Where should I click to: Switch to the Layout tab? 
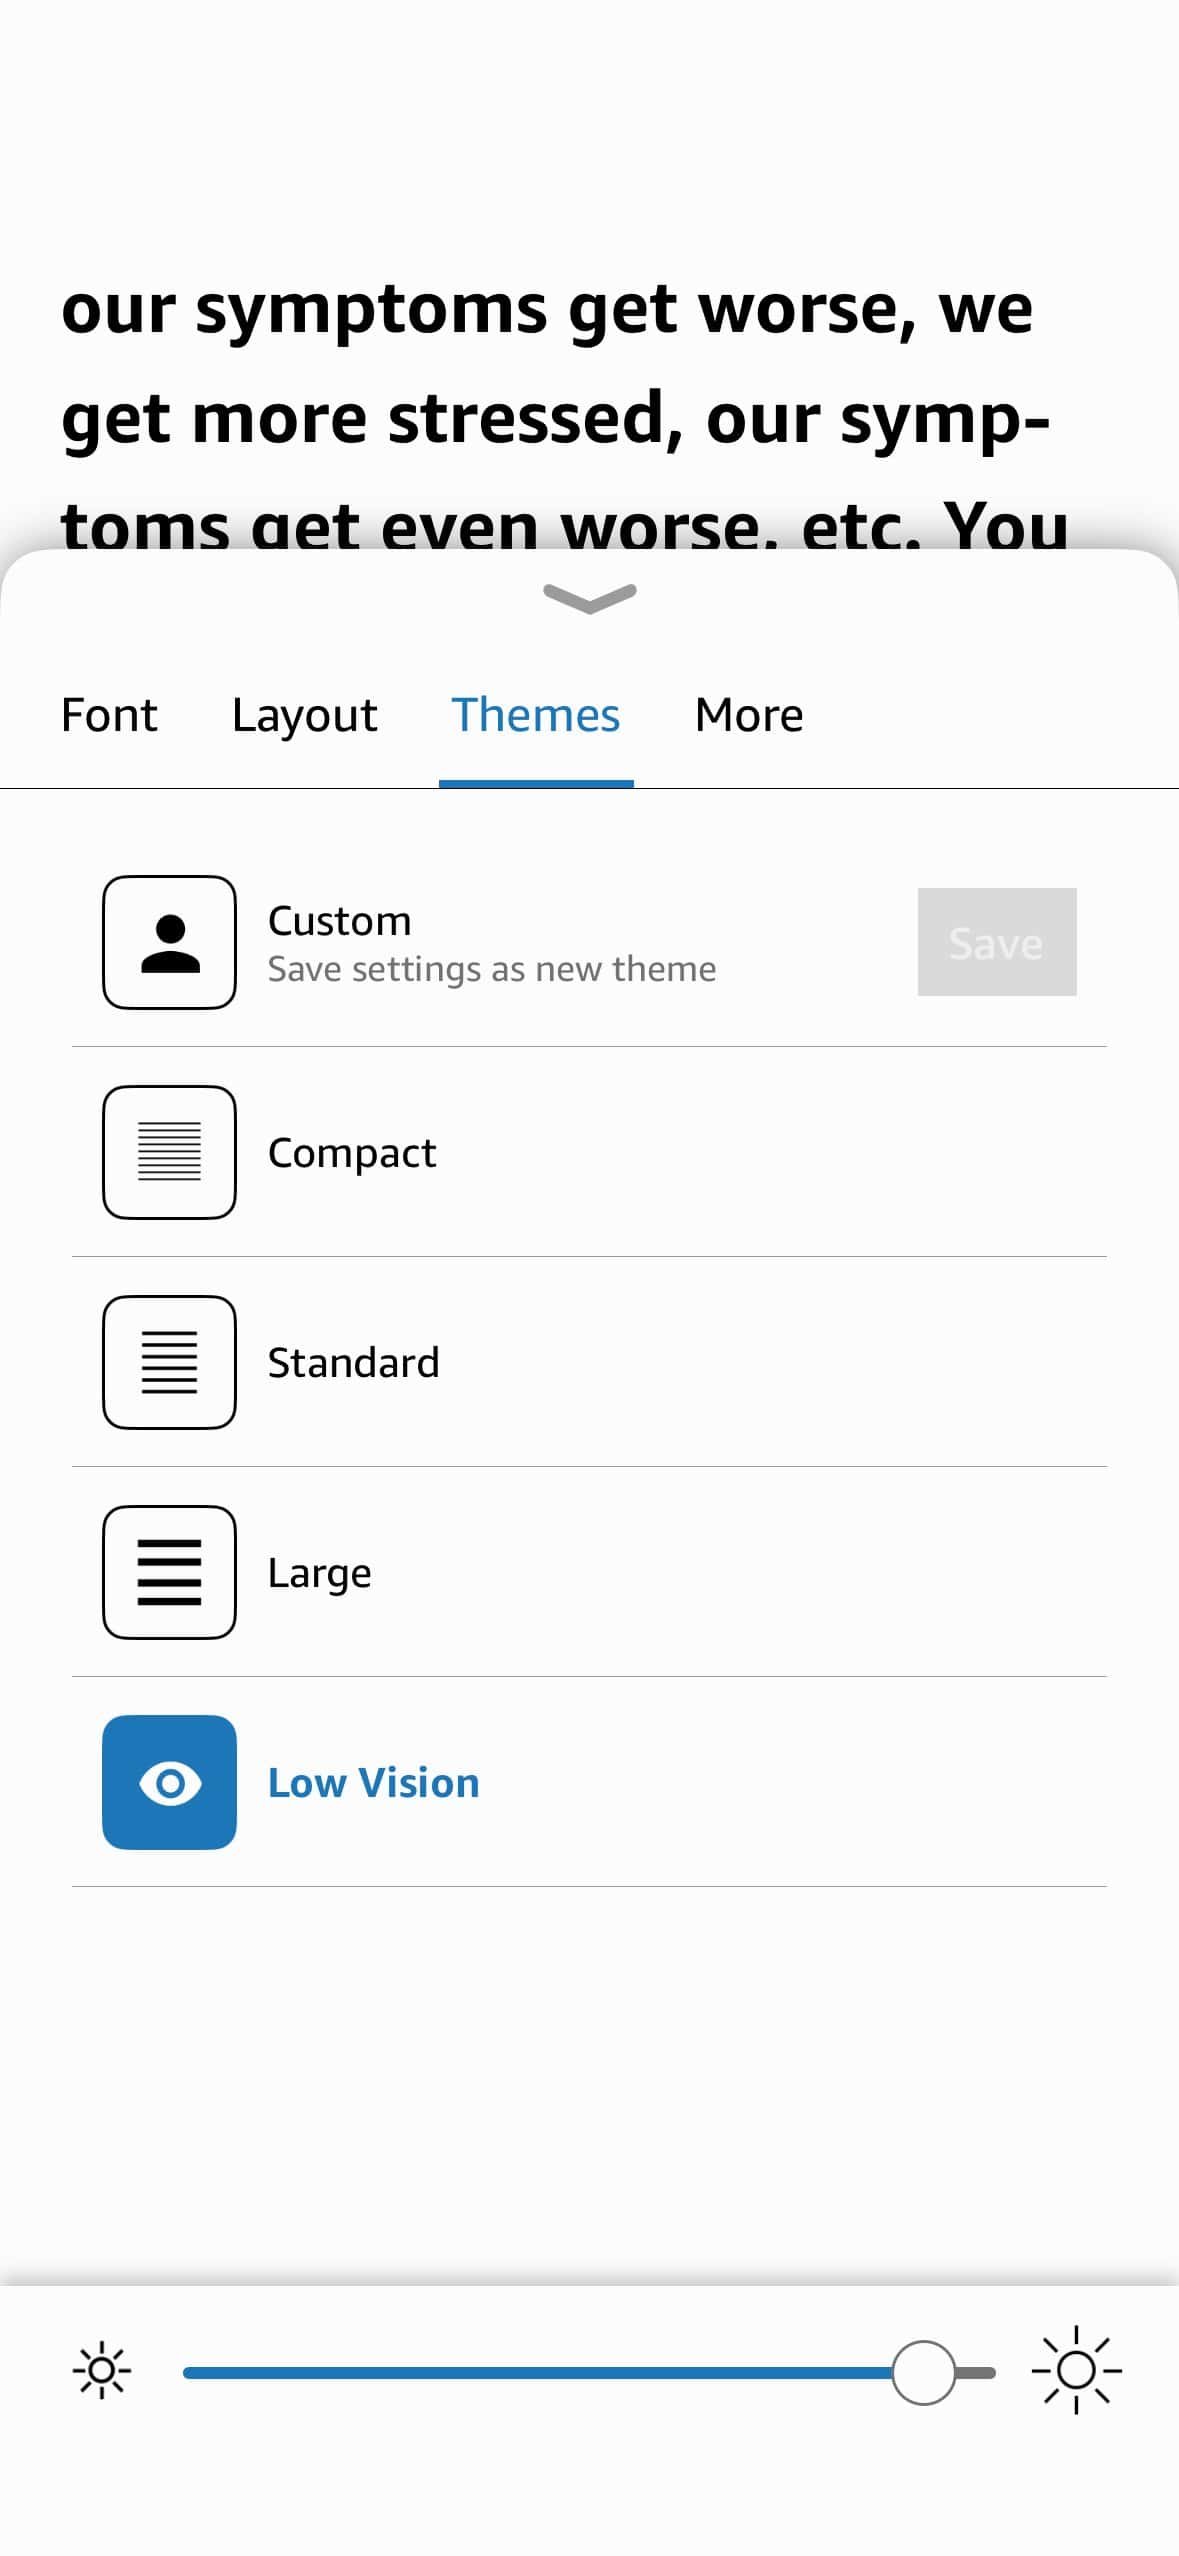tap(305, 716)
